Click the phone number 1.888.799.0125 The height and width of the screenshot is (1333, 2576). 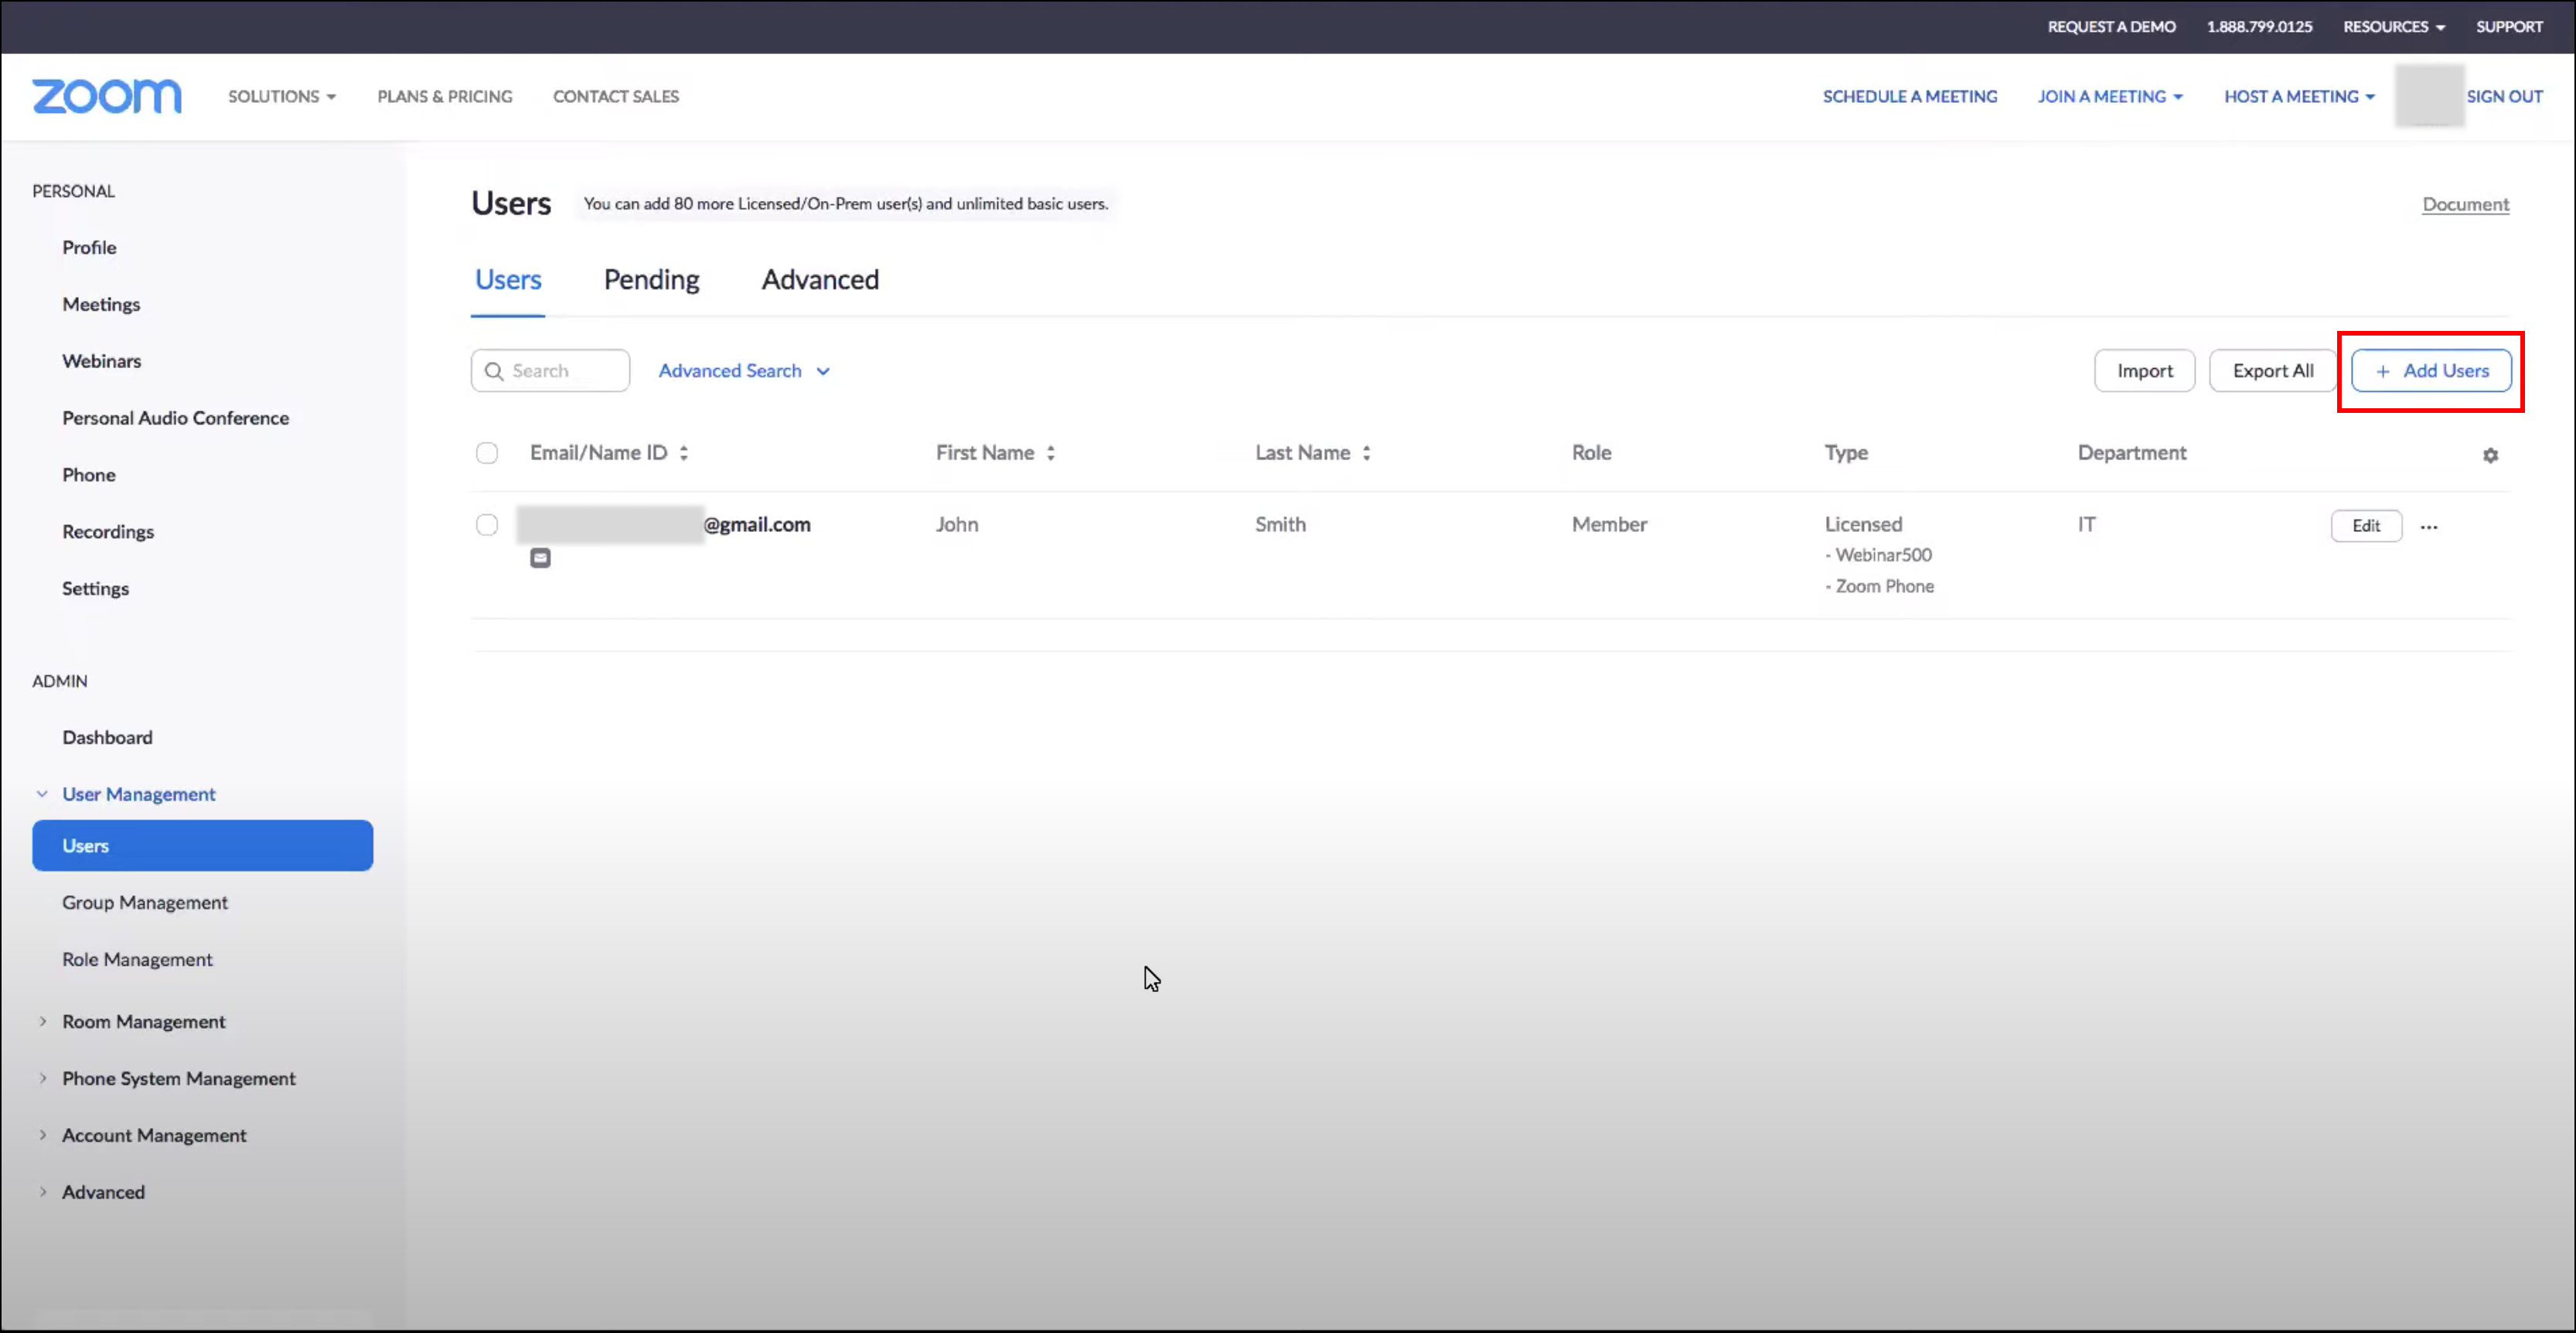(x=2259, y=27)
